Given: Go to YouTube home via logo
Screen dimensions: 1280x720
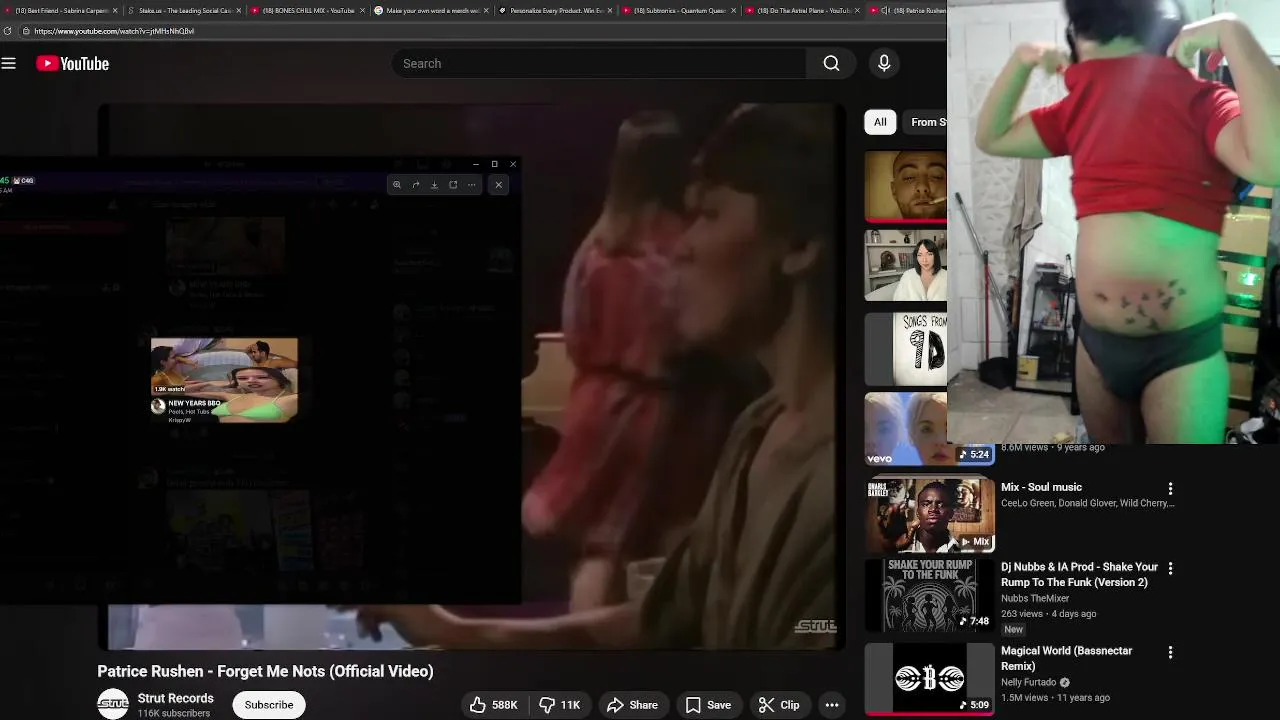Looking at the screenshot, I should (x=73, y=64).
